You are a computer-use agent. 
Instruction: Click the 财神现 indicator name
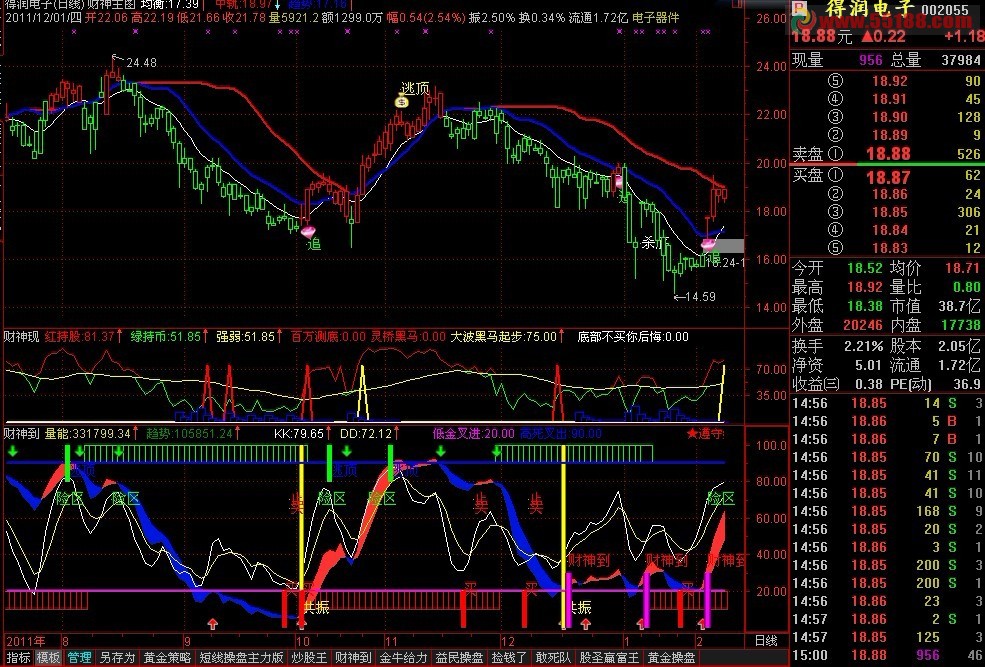click(21, 337)
